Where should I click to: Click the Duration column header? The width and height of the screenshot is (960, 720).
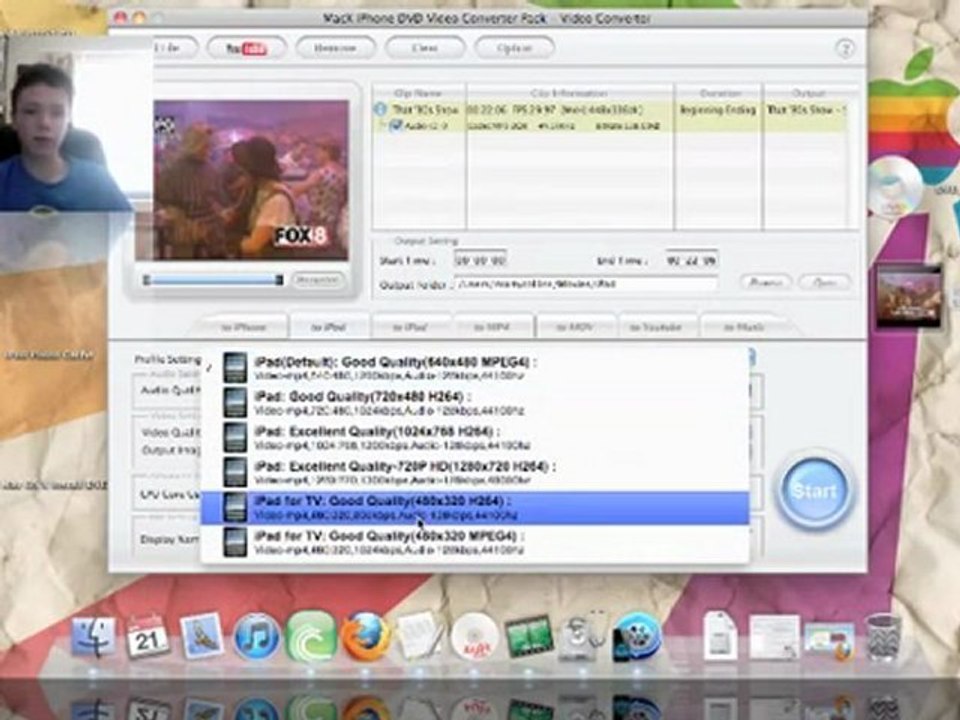pyautogui.click(x=720, y=93)
